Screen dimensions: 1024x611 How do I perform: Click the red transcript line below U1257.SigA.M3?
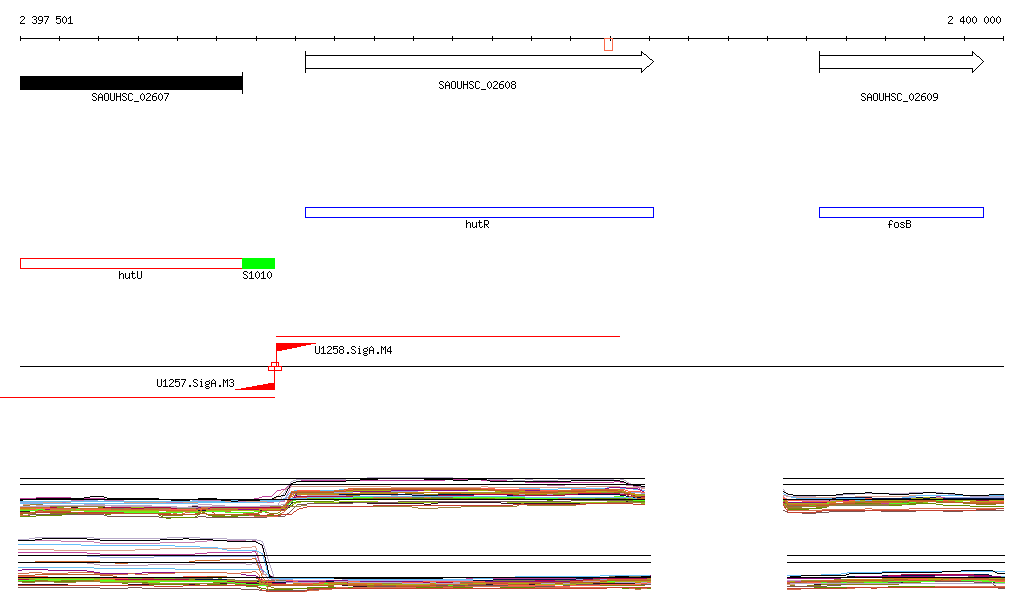[137, 397]
